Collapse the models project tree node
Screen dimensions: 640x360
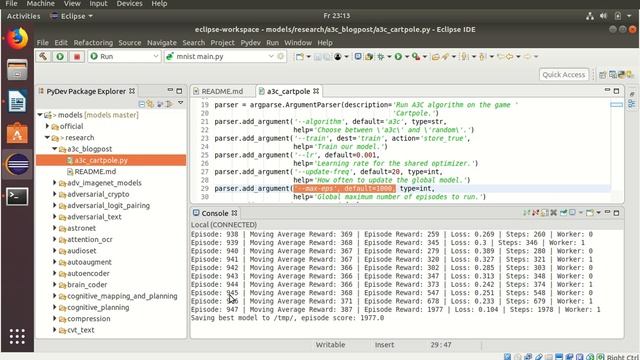pyautogui.click(x=40, y=115)
